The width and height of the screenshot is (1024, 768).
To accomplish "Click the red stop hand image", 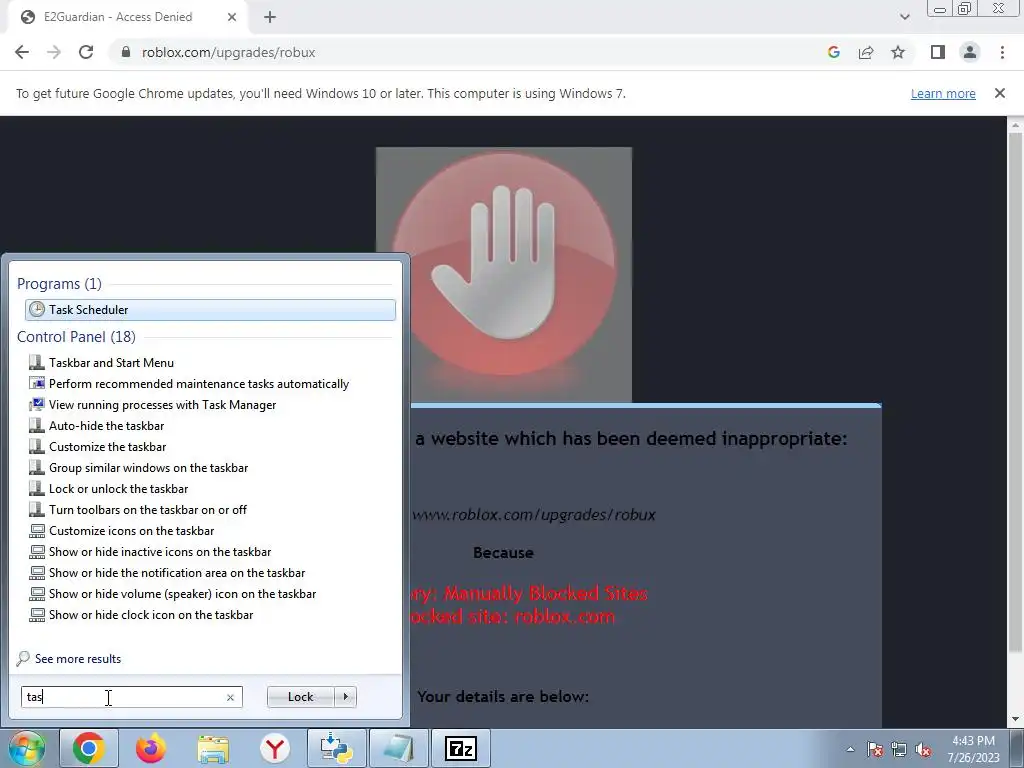I will 504,274.
